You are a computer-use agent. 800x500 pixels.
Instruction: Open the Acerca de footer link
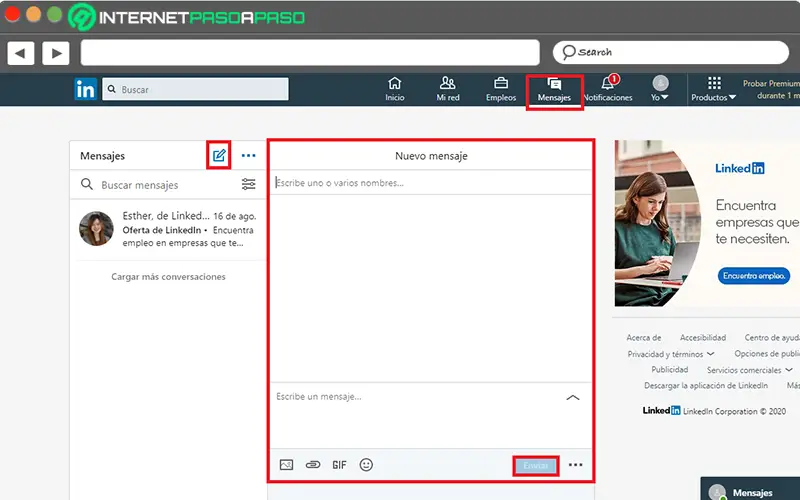point(644,338)
